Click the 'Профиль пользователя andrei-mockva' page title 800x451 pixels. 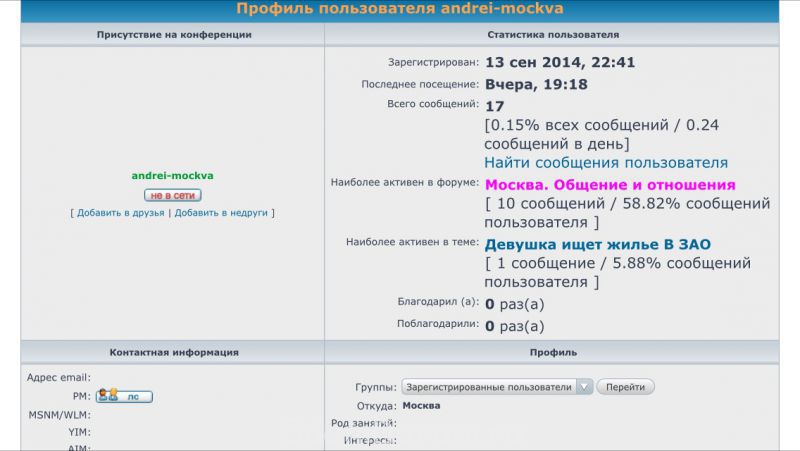click(400, 9)
